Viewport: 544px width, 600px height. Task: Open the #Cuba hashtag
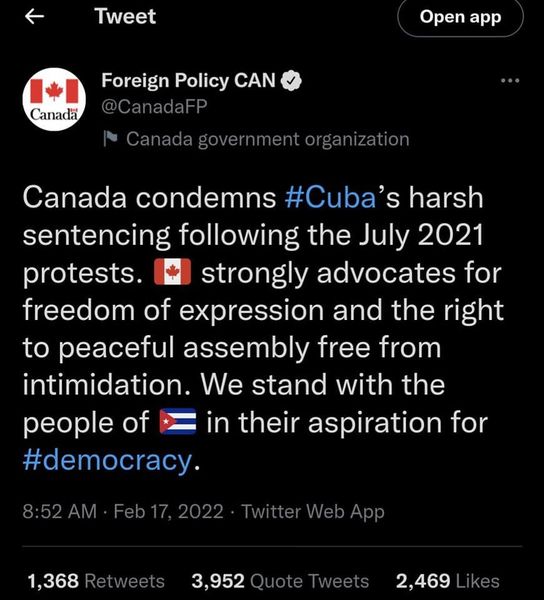pyautogui.click(x=331, y=198)
